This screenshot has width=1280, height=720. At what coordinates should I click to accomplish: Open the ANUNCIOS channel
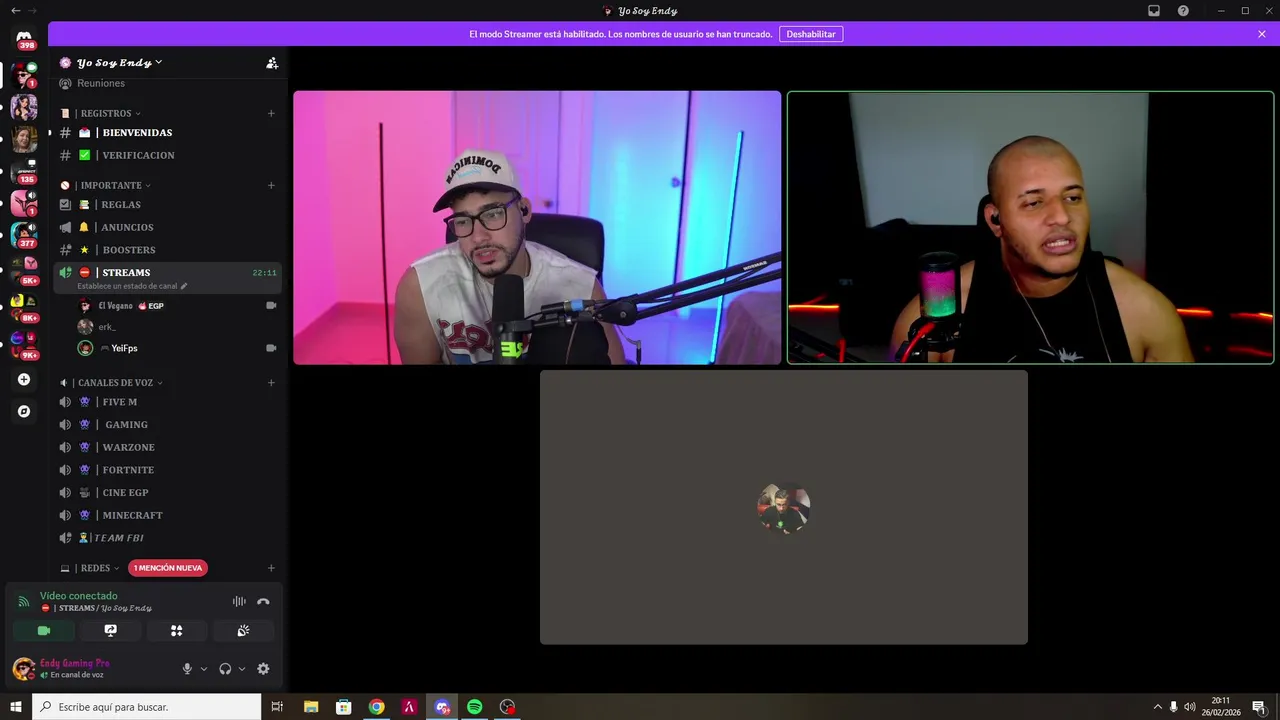tap(167, 228)
